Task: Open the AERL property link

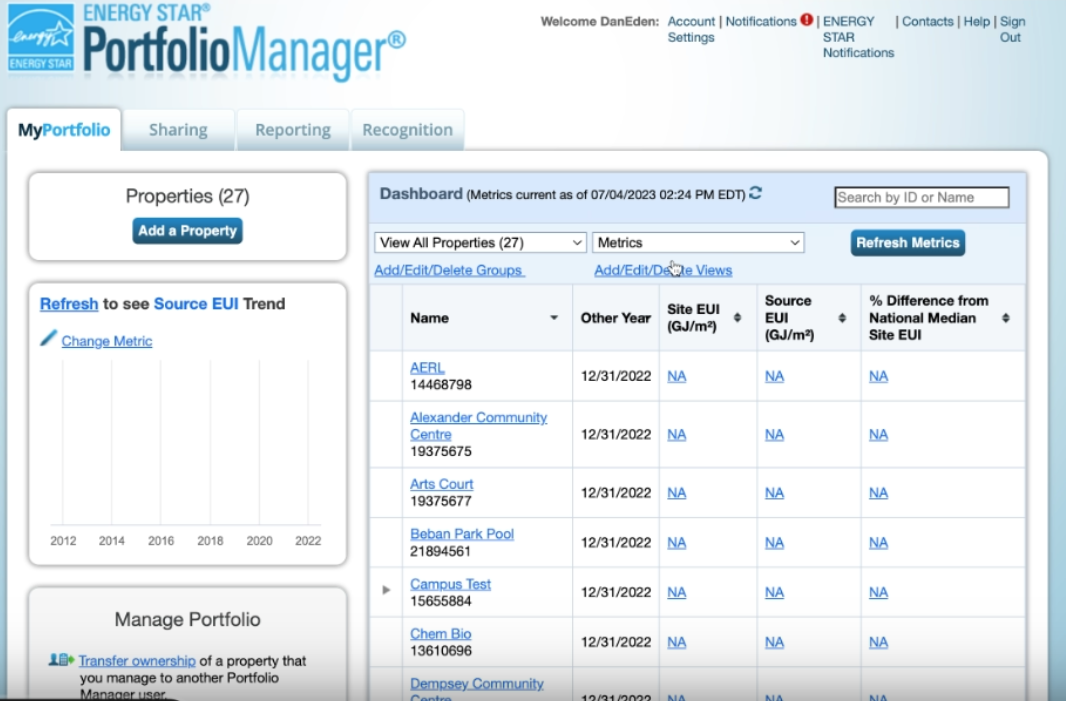Action: pos(427,367)
